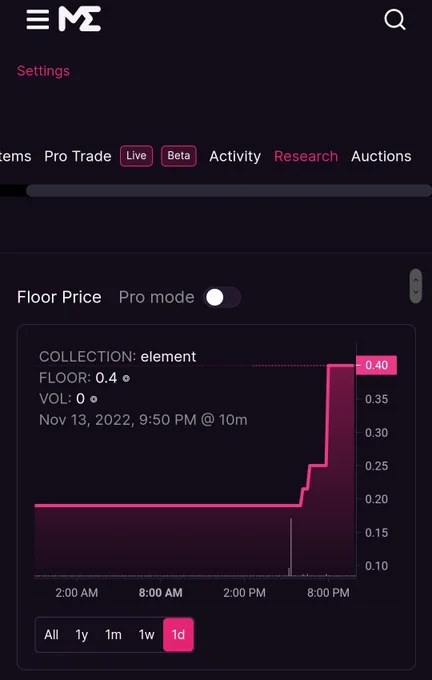Image resolution: width=432 pixels, height=680 pixels.
Task: Click the Magic Eden logo
Action: click(x=80, y=19)
